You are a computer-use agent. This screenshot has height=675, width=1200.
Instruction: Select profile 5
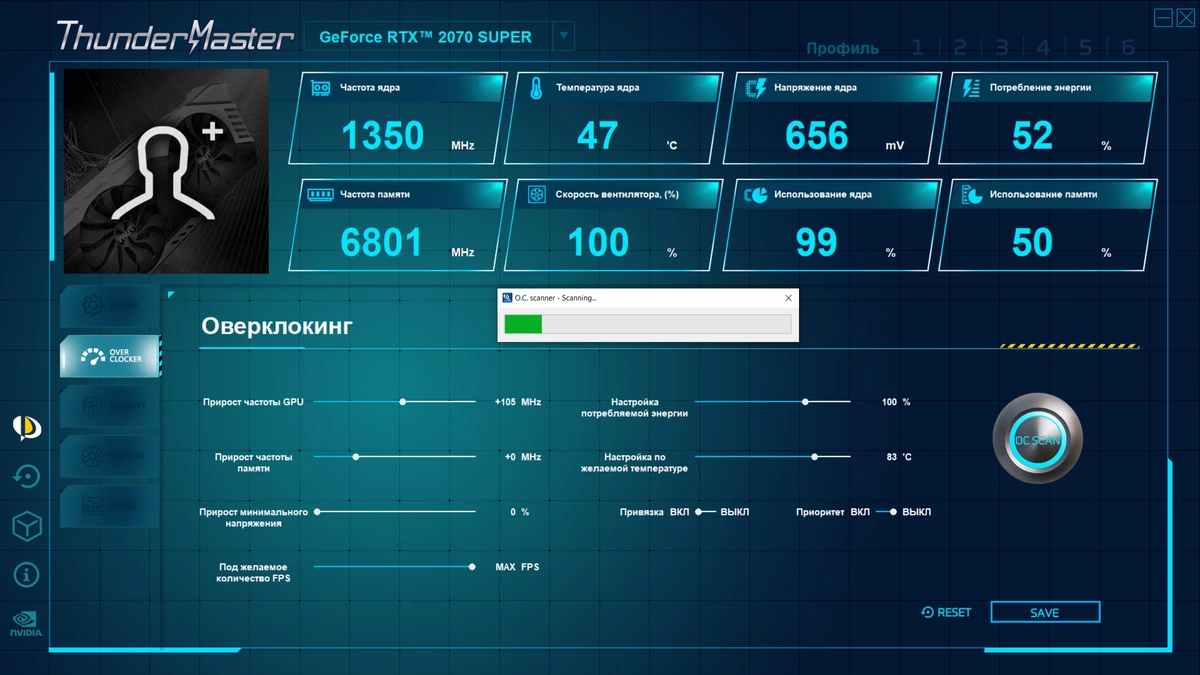(1086, 47)
